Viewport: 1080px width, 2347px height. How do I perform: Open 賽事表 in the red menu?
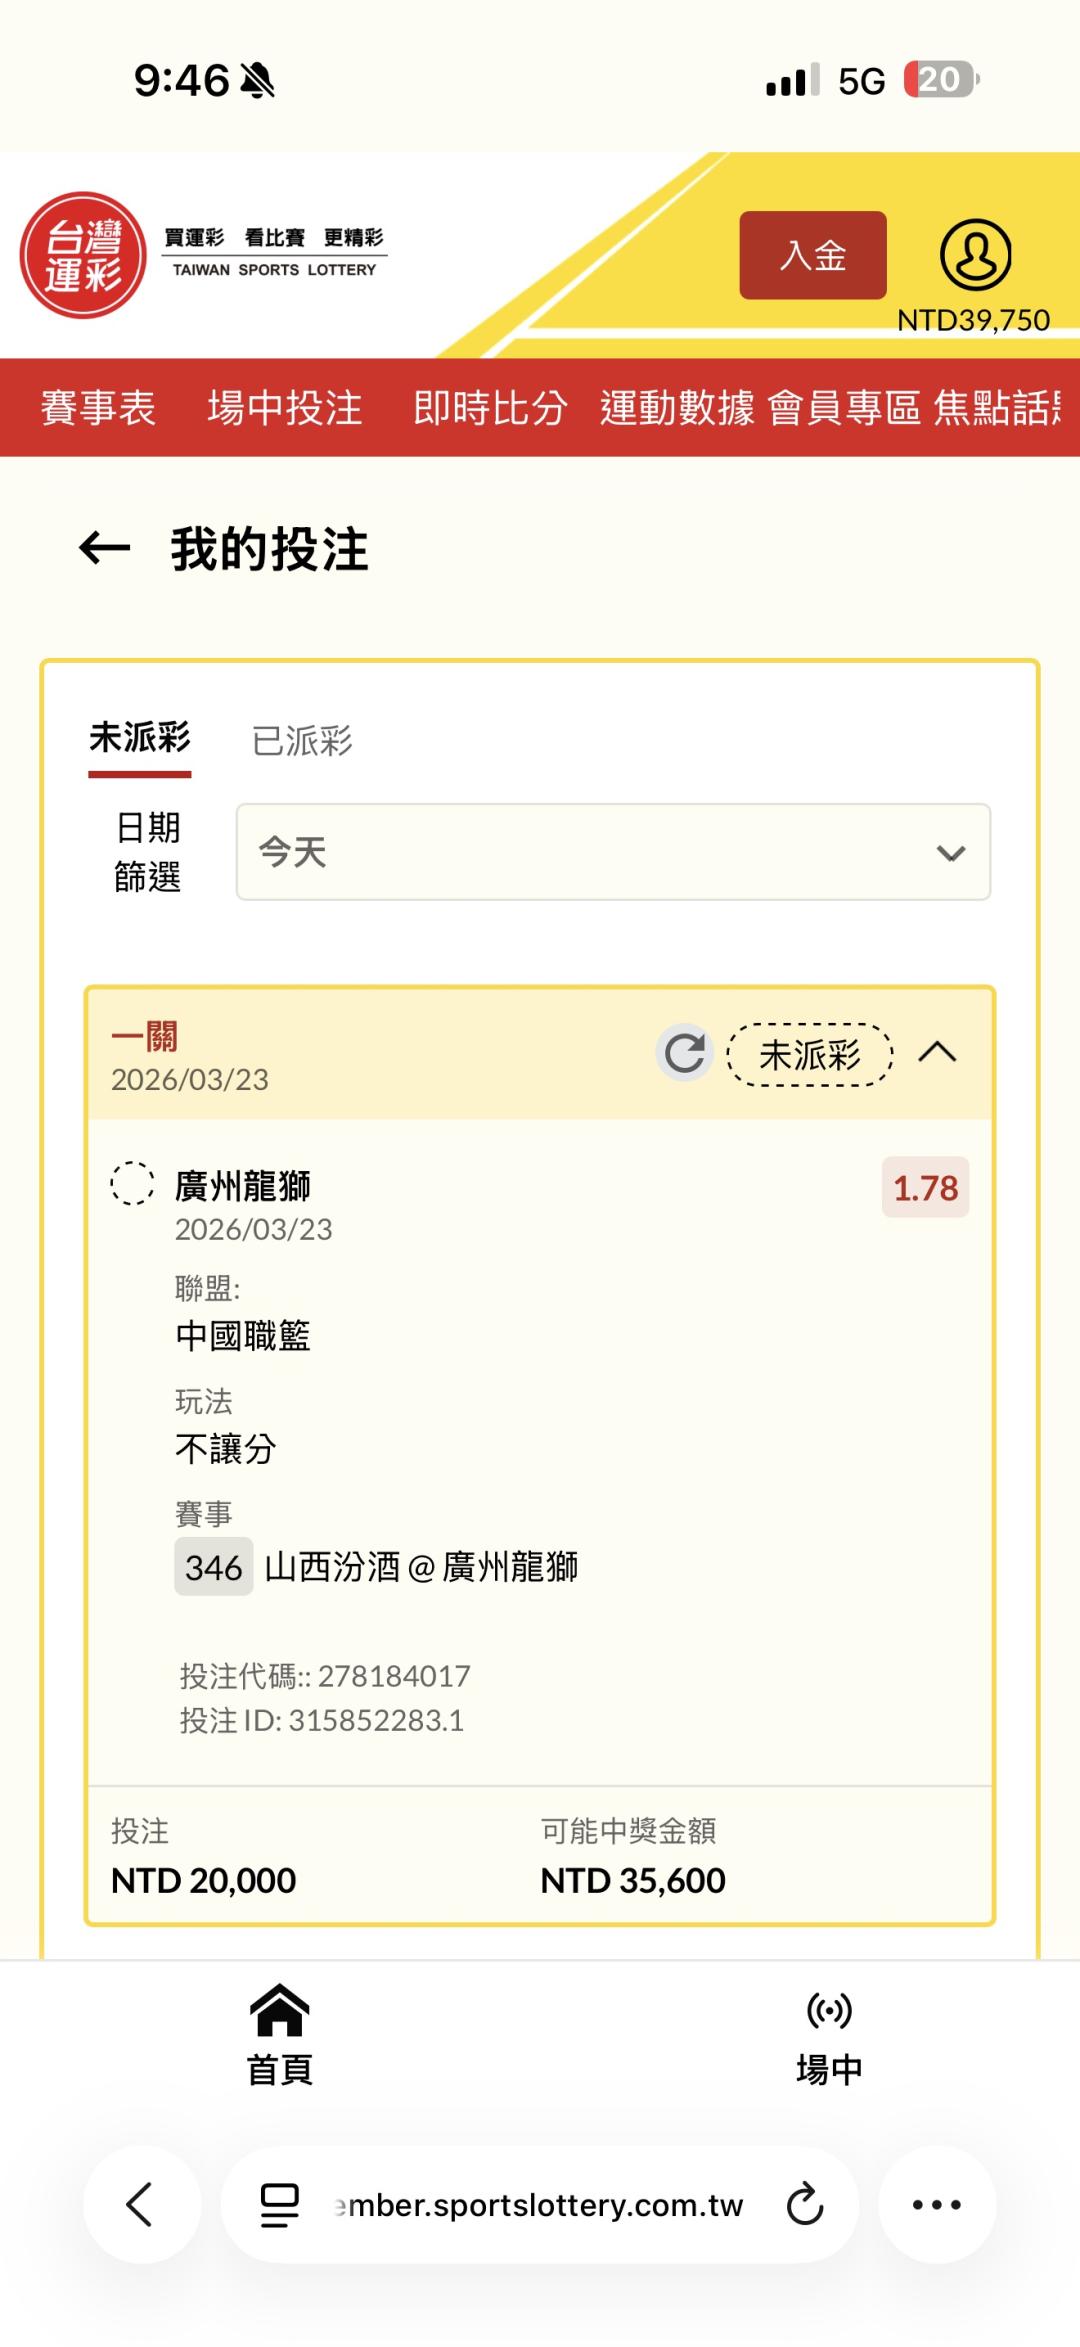98,408
